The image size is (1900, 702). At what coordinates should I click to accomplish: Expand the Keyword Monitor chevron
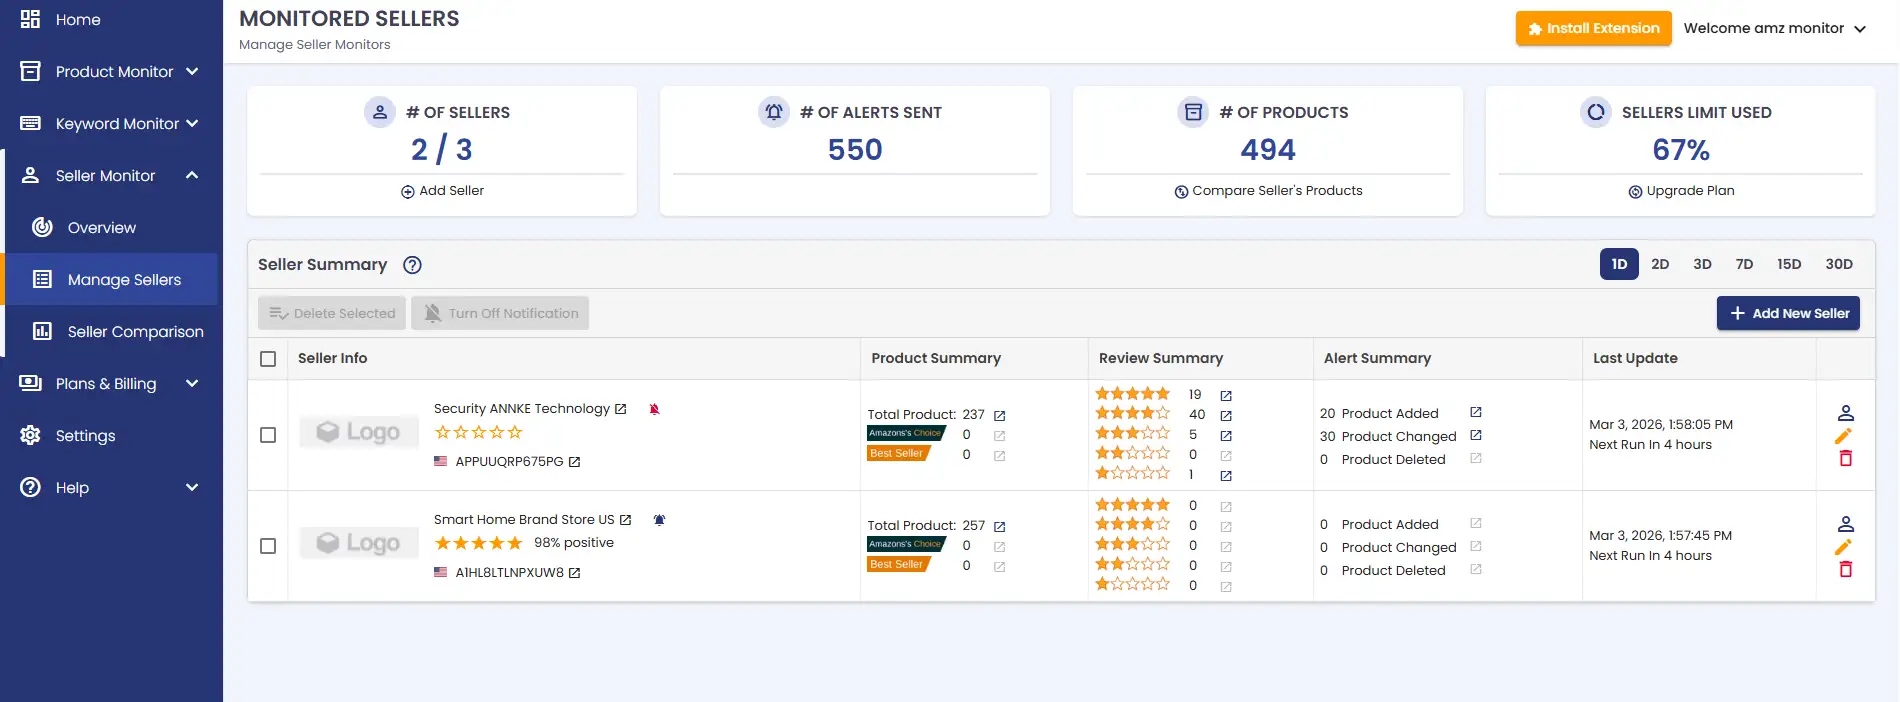coord(192,123)
